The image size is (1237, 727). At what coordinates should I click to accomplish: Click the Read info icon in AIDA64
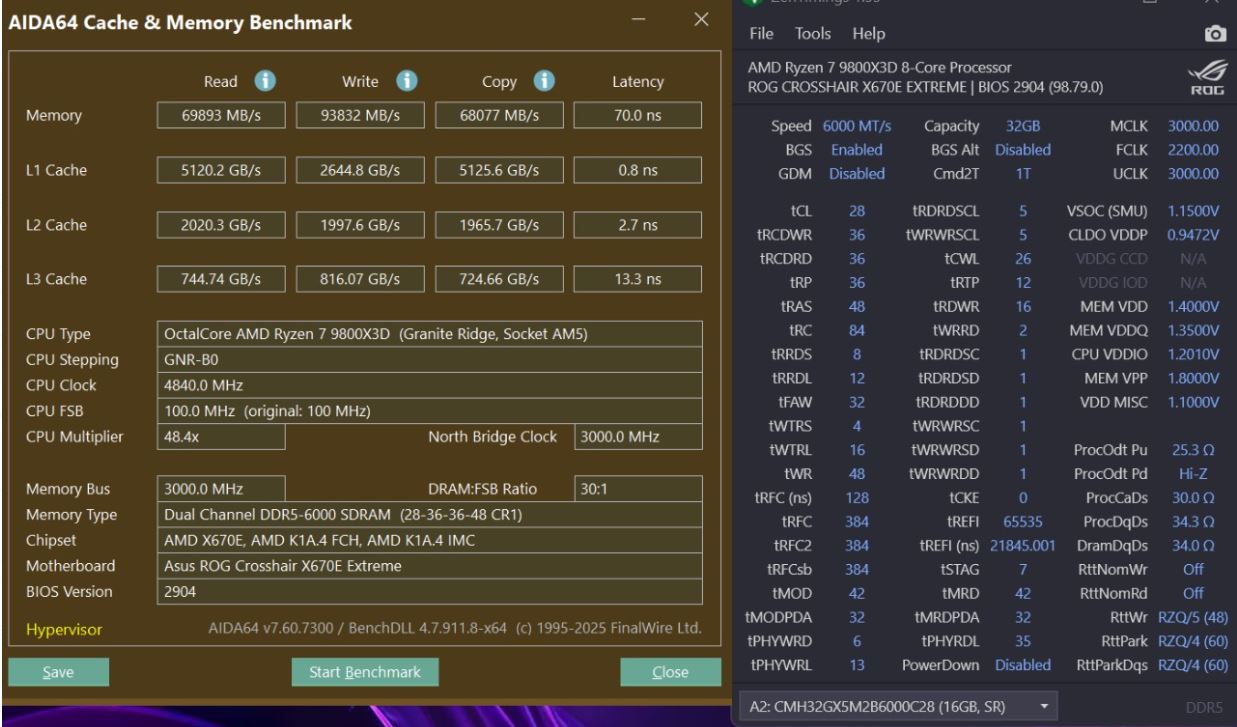(267, 80)
